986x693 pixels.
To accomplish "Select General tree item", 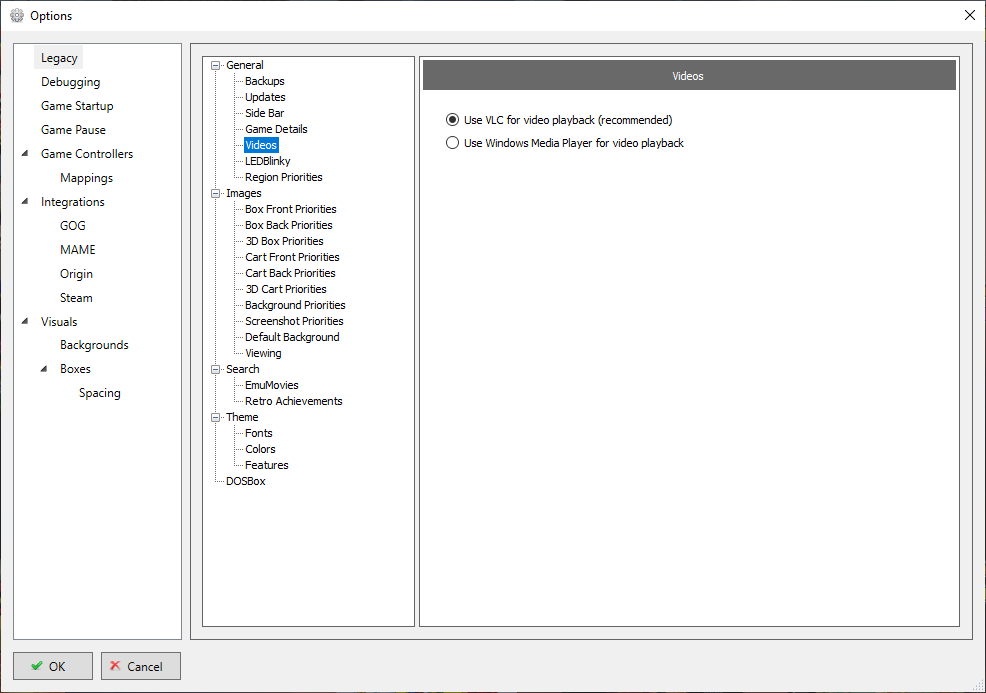I will 245,65.
